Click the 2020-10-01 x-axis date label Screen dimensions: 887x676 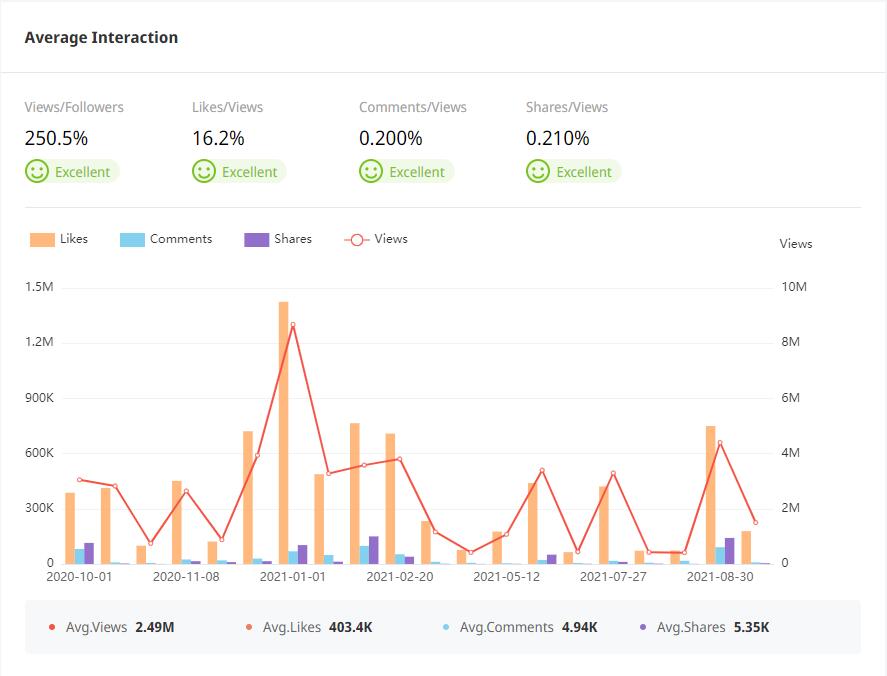point(79,577)
